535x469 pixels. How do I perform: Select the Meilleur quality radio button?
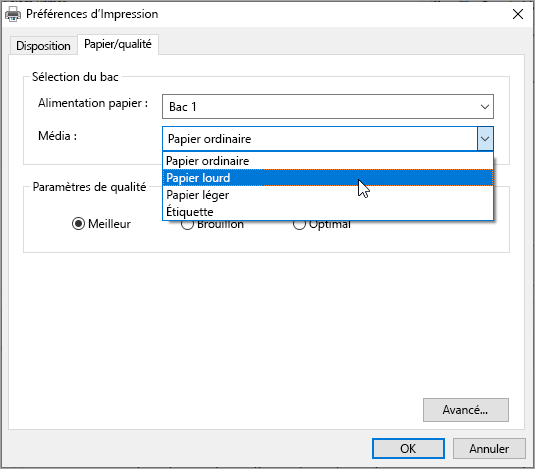click(x=78, y=224)
